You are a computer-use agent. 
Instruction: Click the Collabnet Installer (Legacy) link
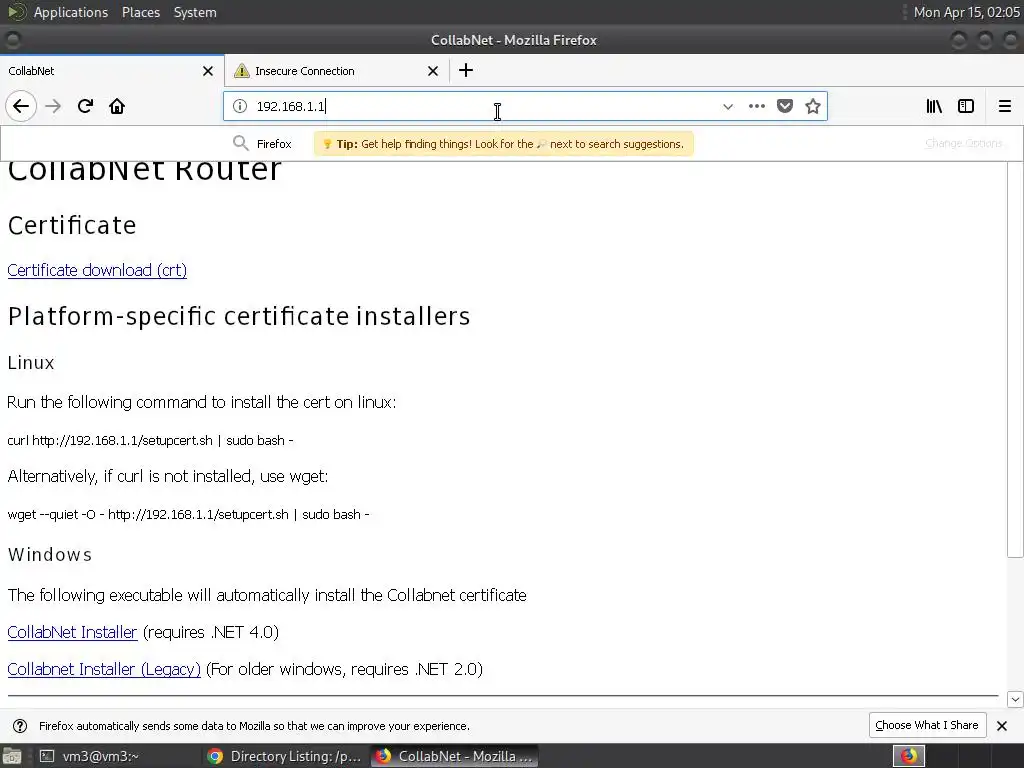pos(104,669)
